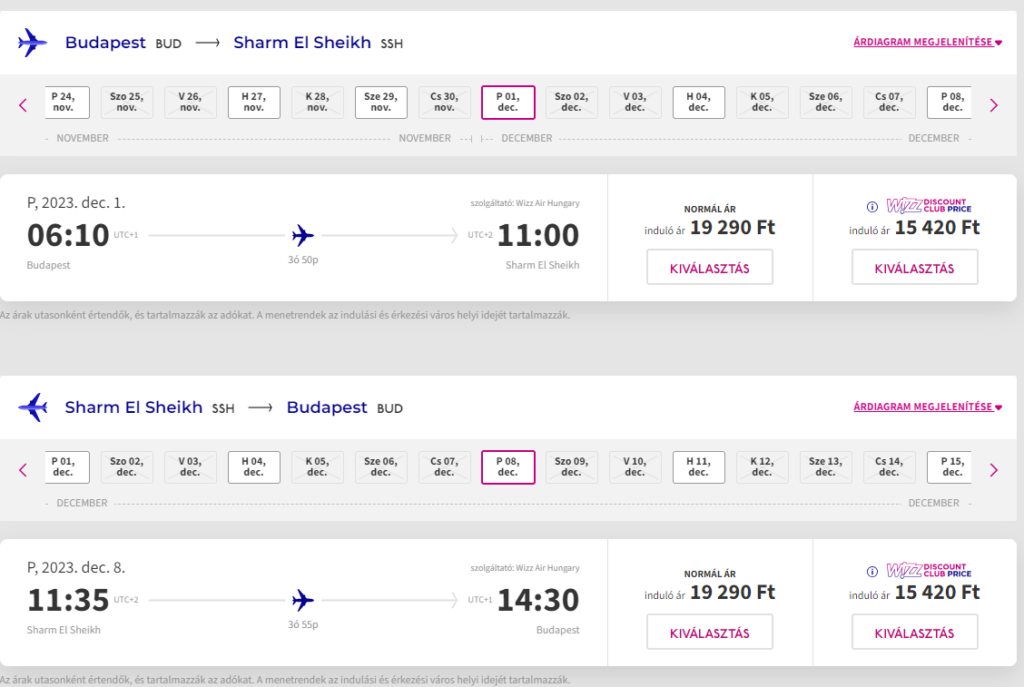Choose return WIZZ Discount Club price Kiválasztás
The image size is (1024, 687).
point(914,631)
